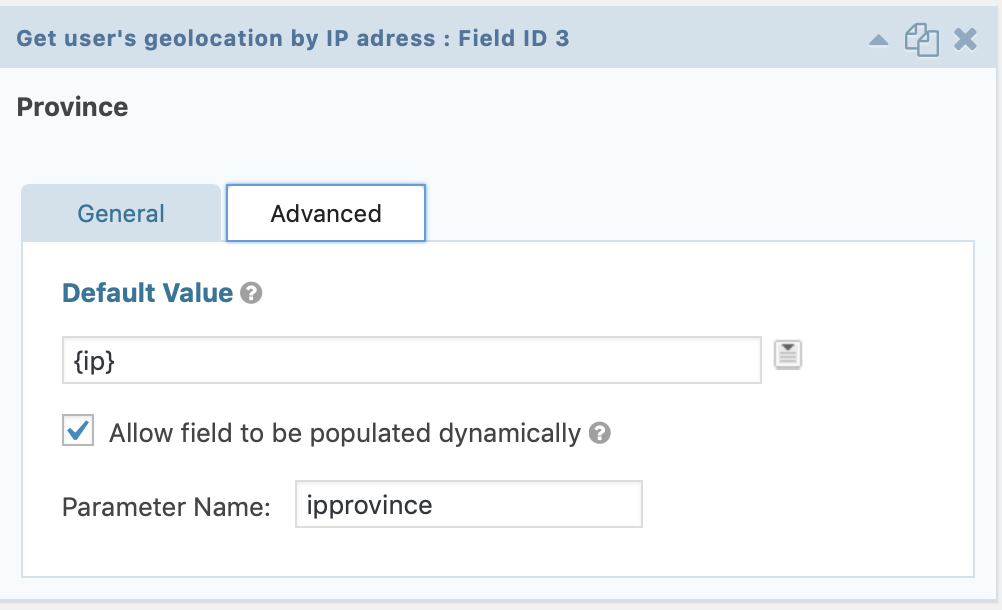Select the Province field label
The width and height of the screenshot is (1002, 610).
(x=72, y=107)
